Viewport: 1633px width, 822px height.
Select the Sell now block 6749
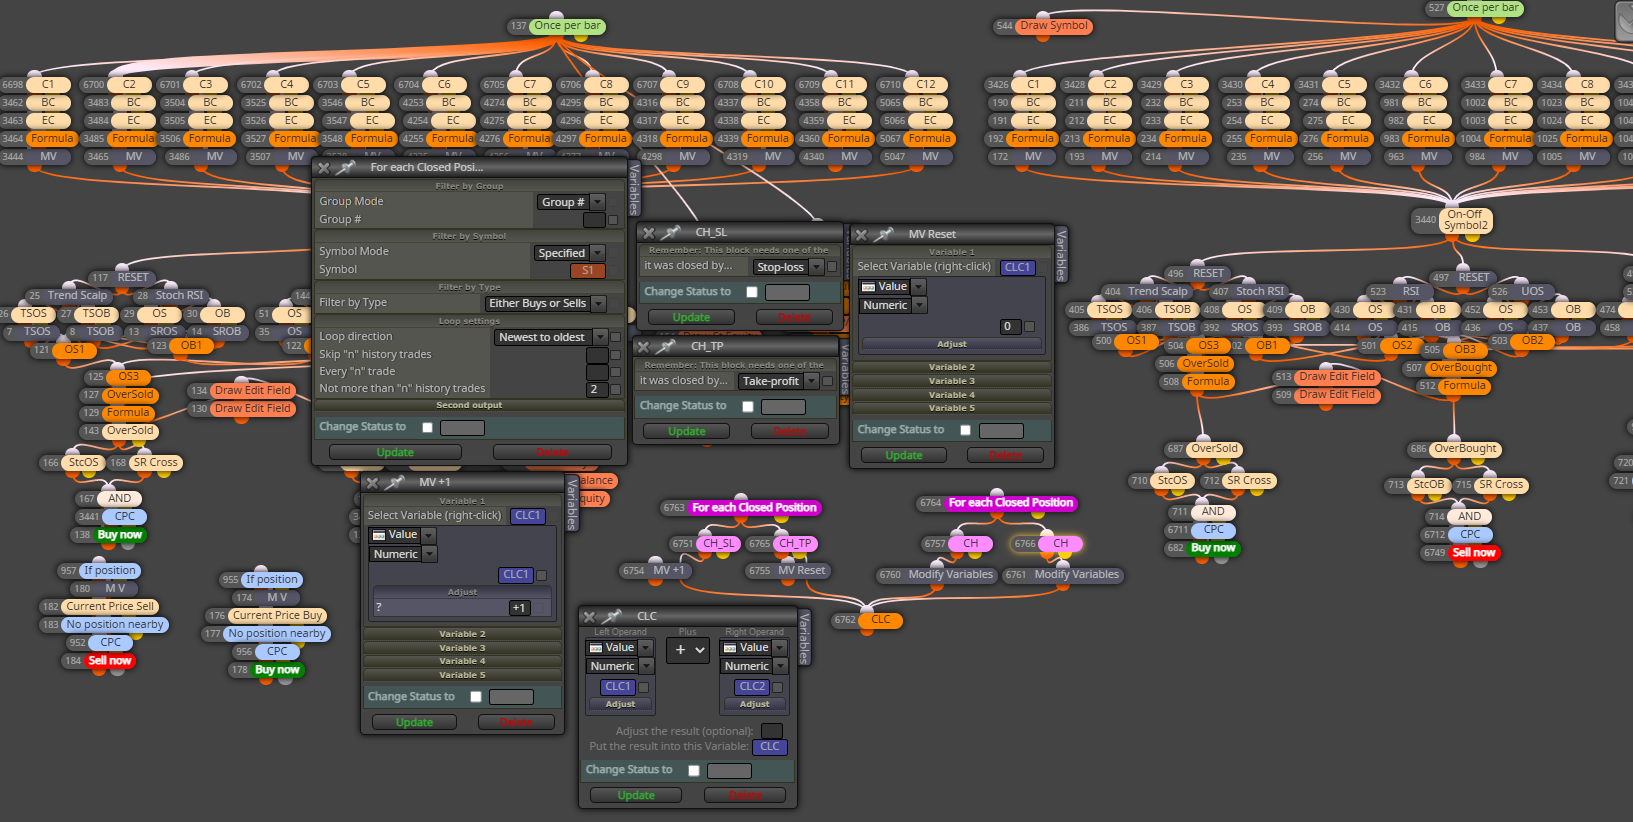1474,553
